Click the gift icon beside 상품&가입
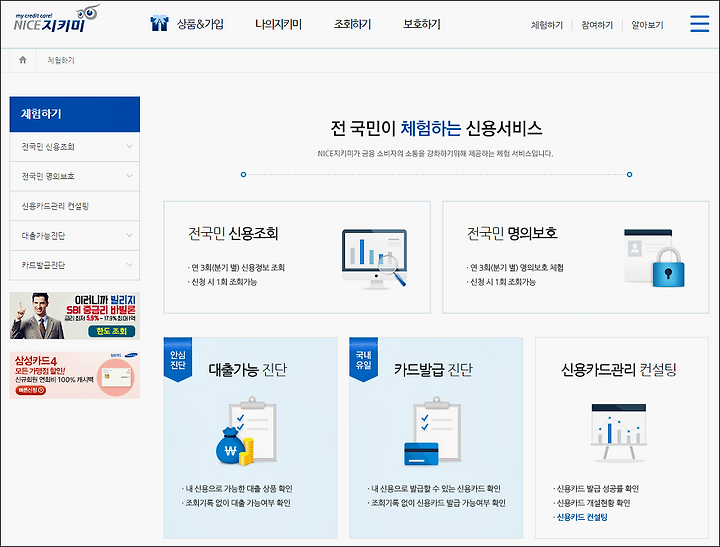 [x=159, y=23]
